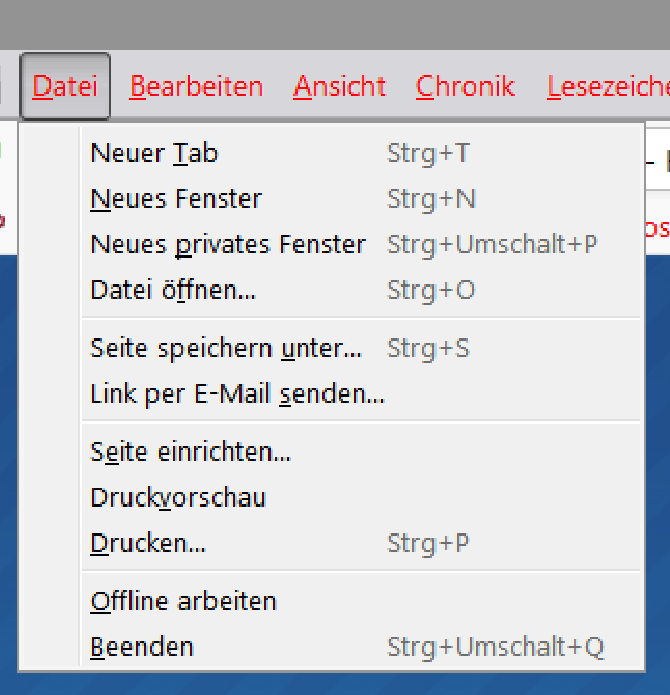Click Datei öffnen... menu item
670x695 pixels.
coord(173,291)
